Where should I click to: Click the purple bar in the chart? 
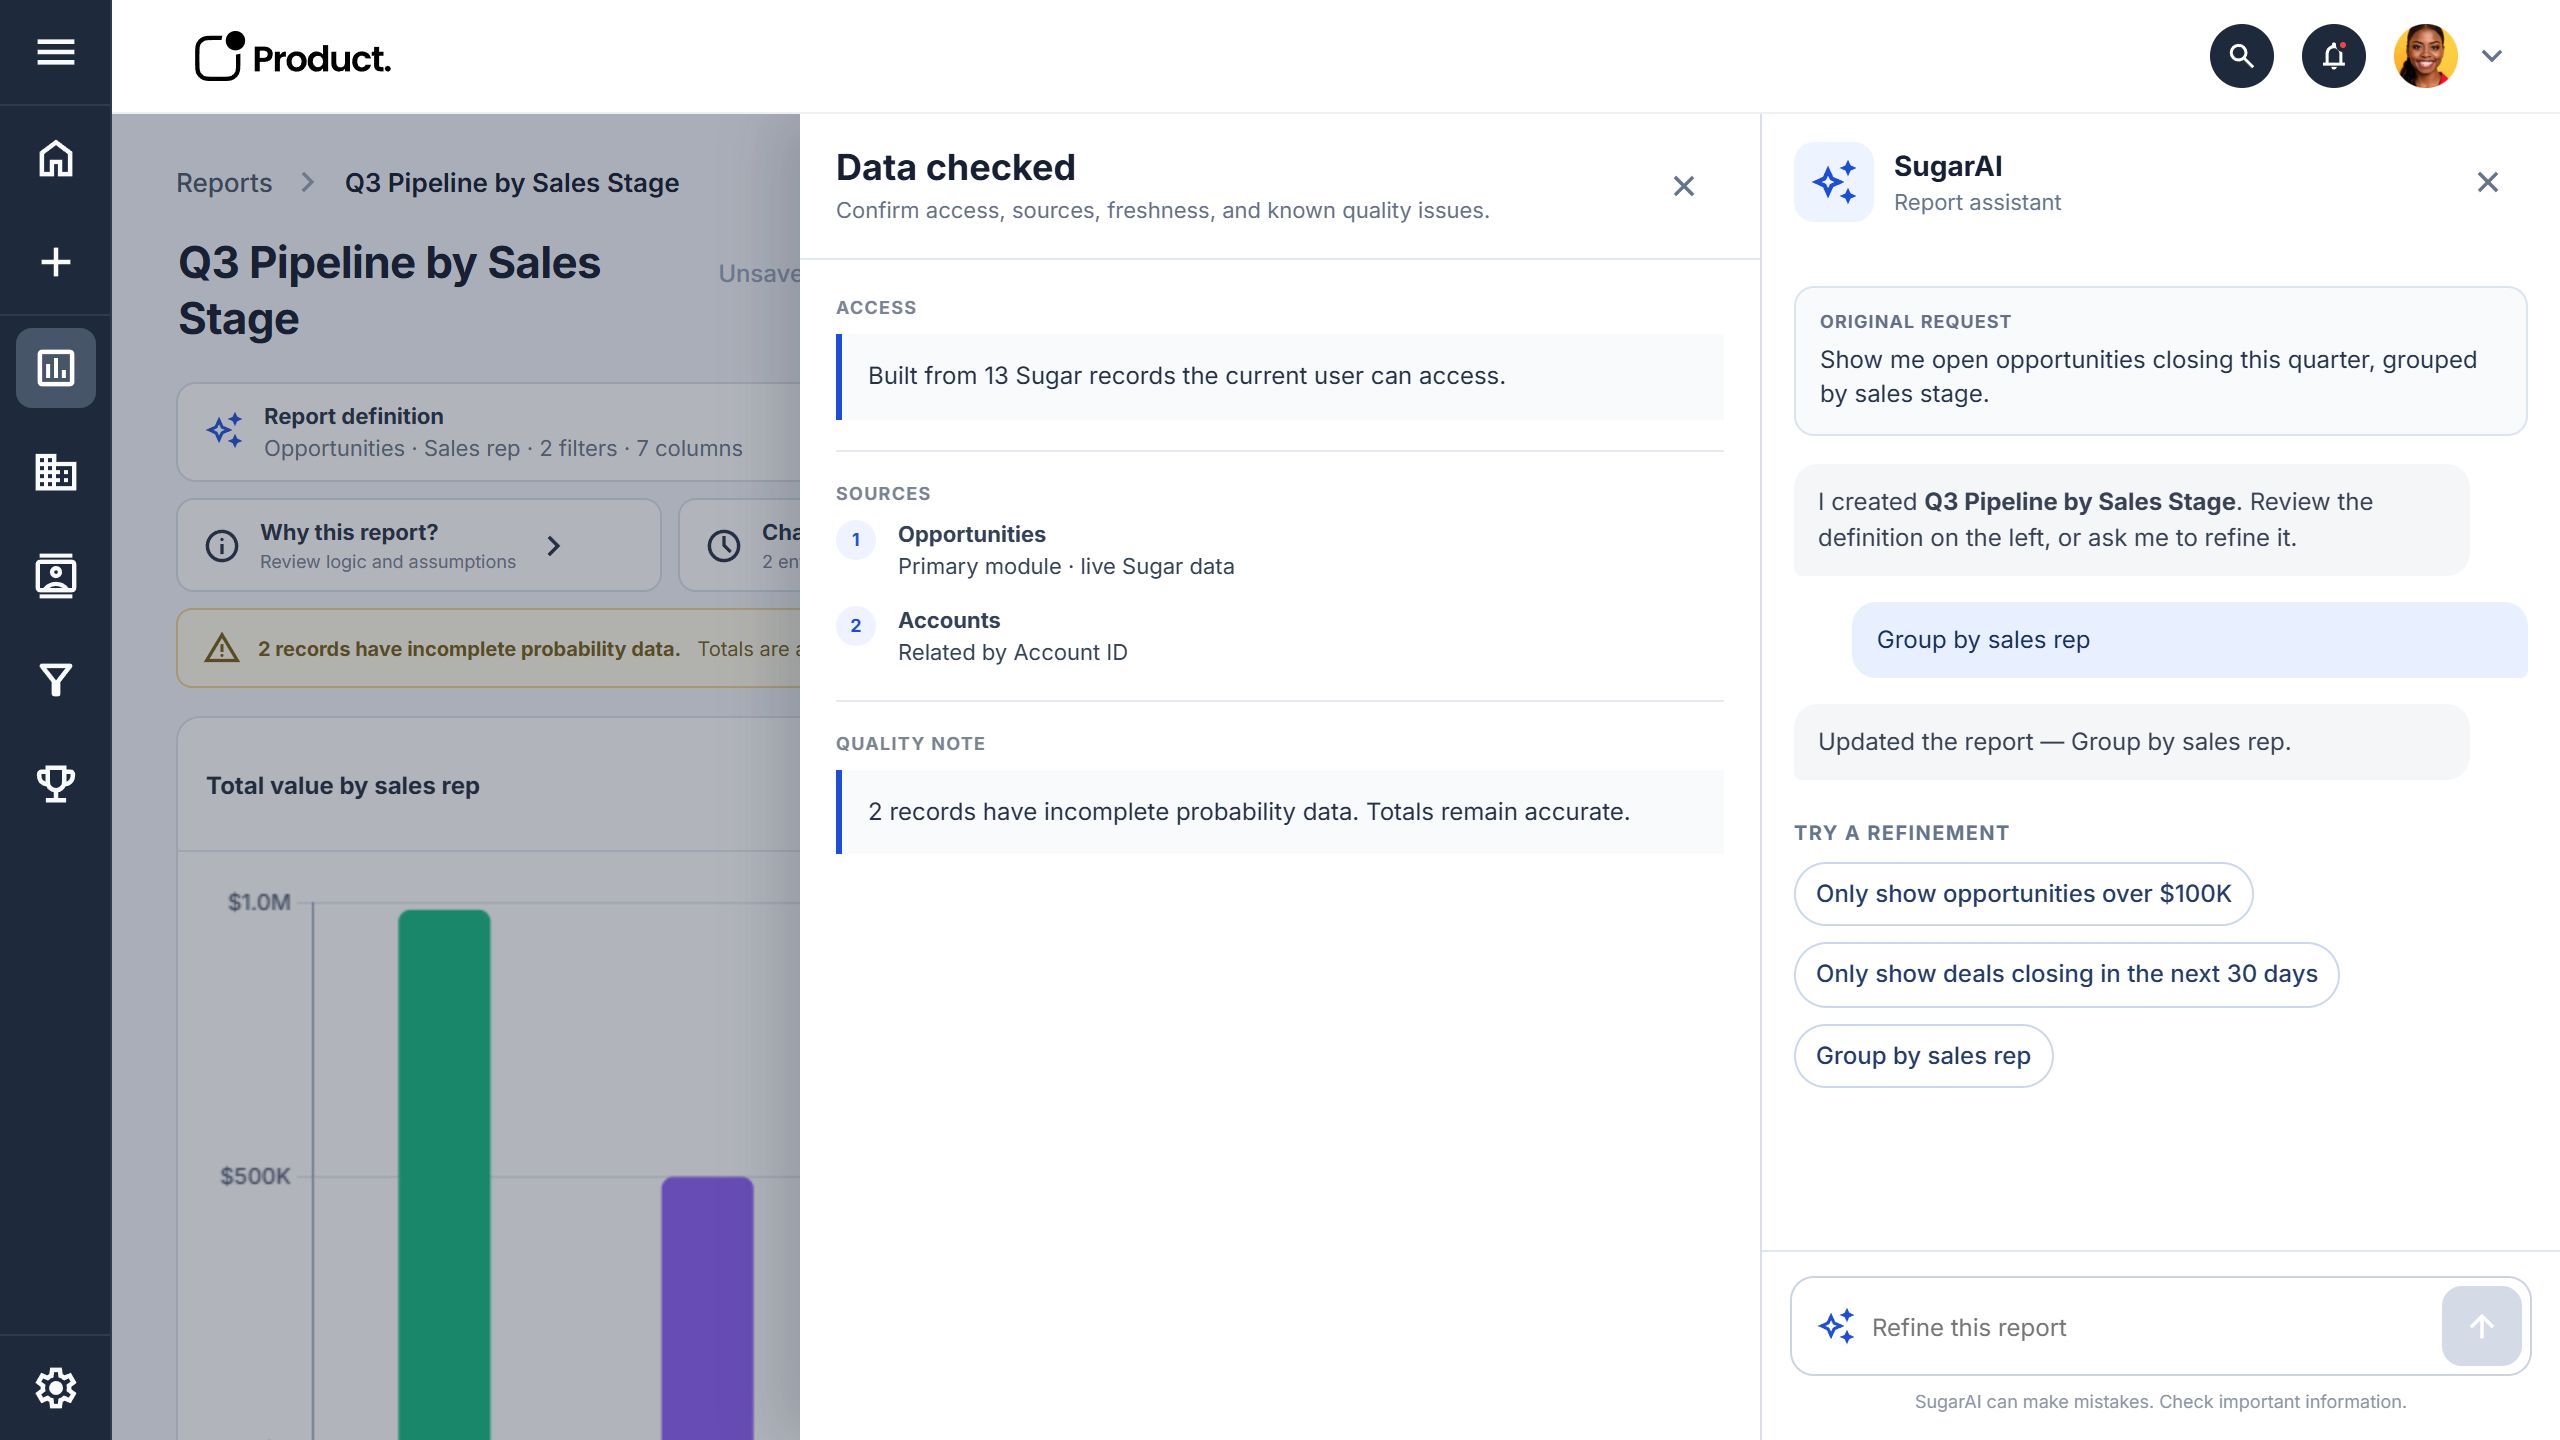pos(707,1308)
